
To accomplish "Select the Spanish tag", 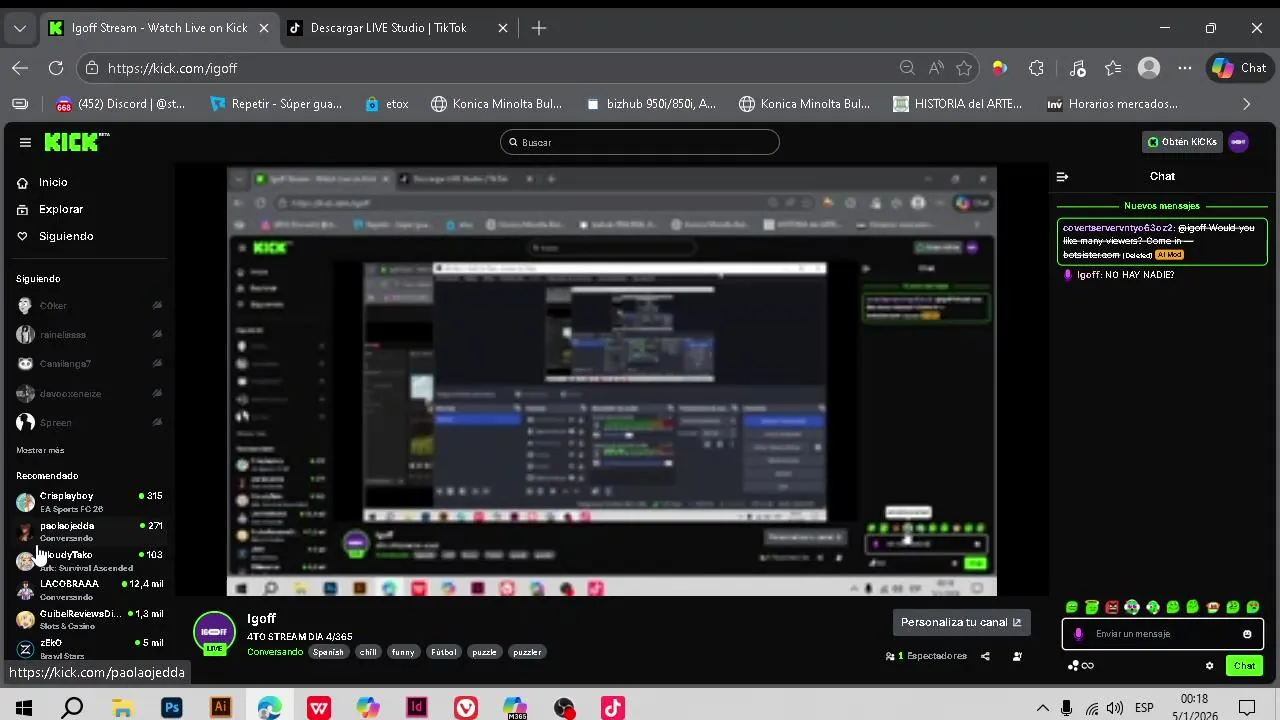I will click(328, 652).
